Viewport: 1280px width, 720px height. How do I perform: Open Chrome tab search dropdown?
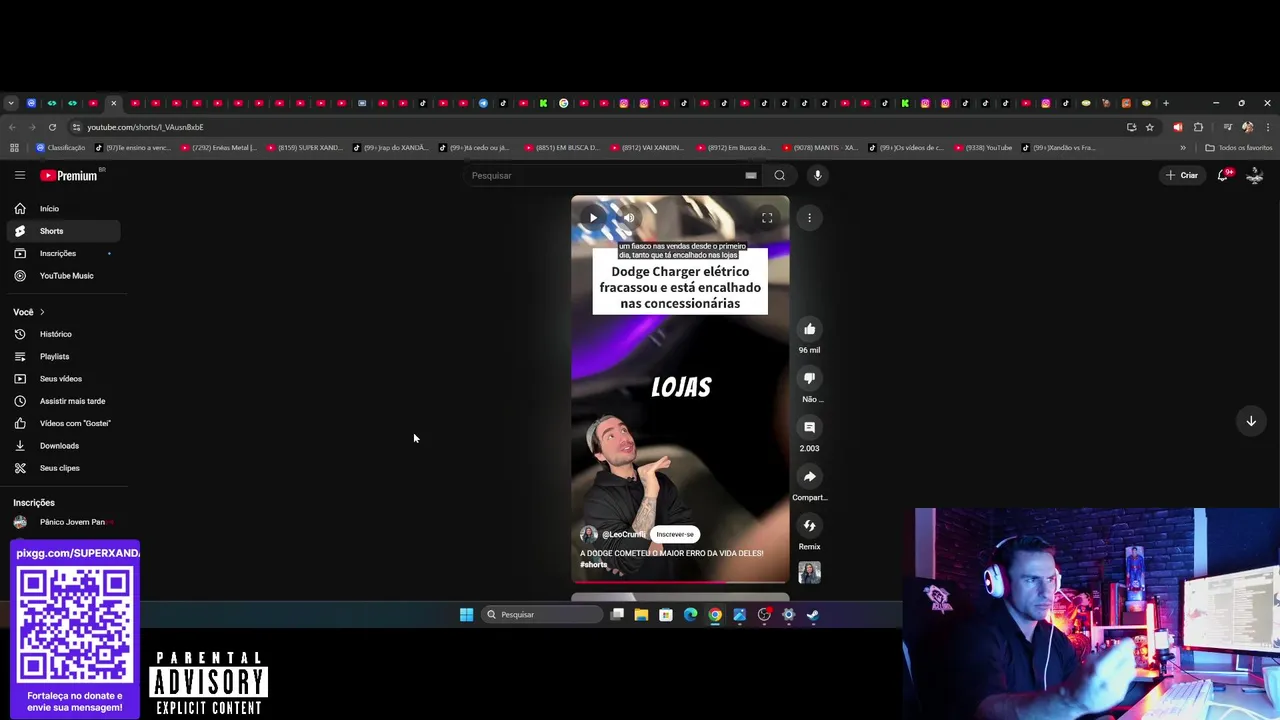coord(11,103)
